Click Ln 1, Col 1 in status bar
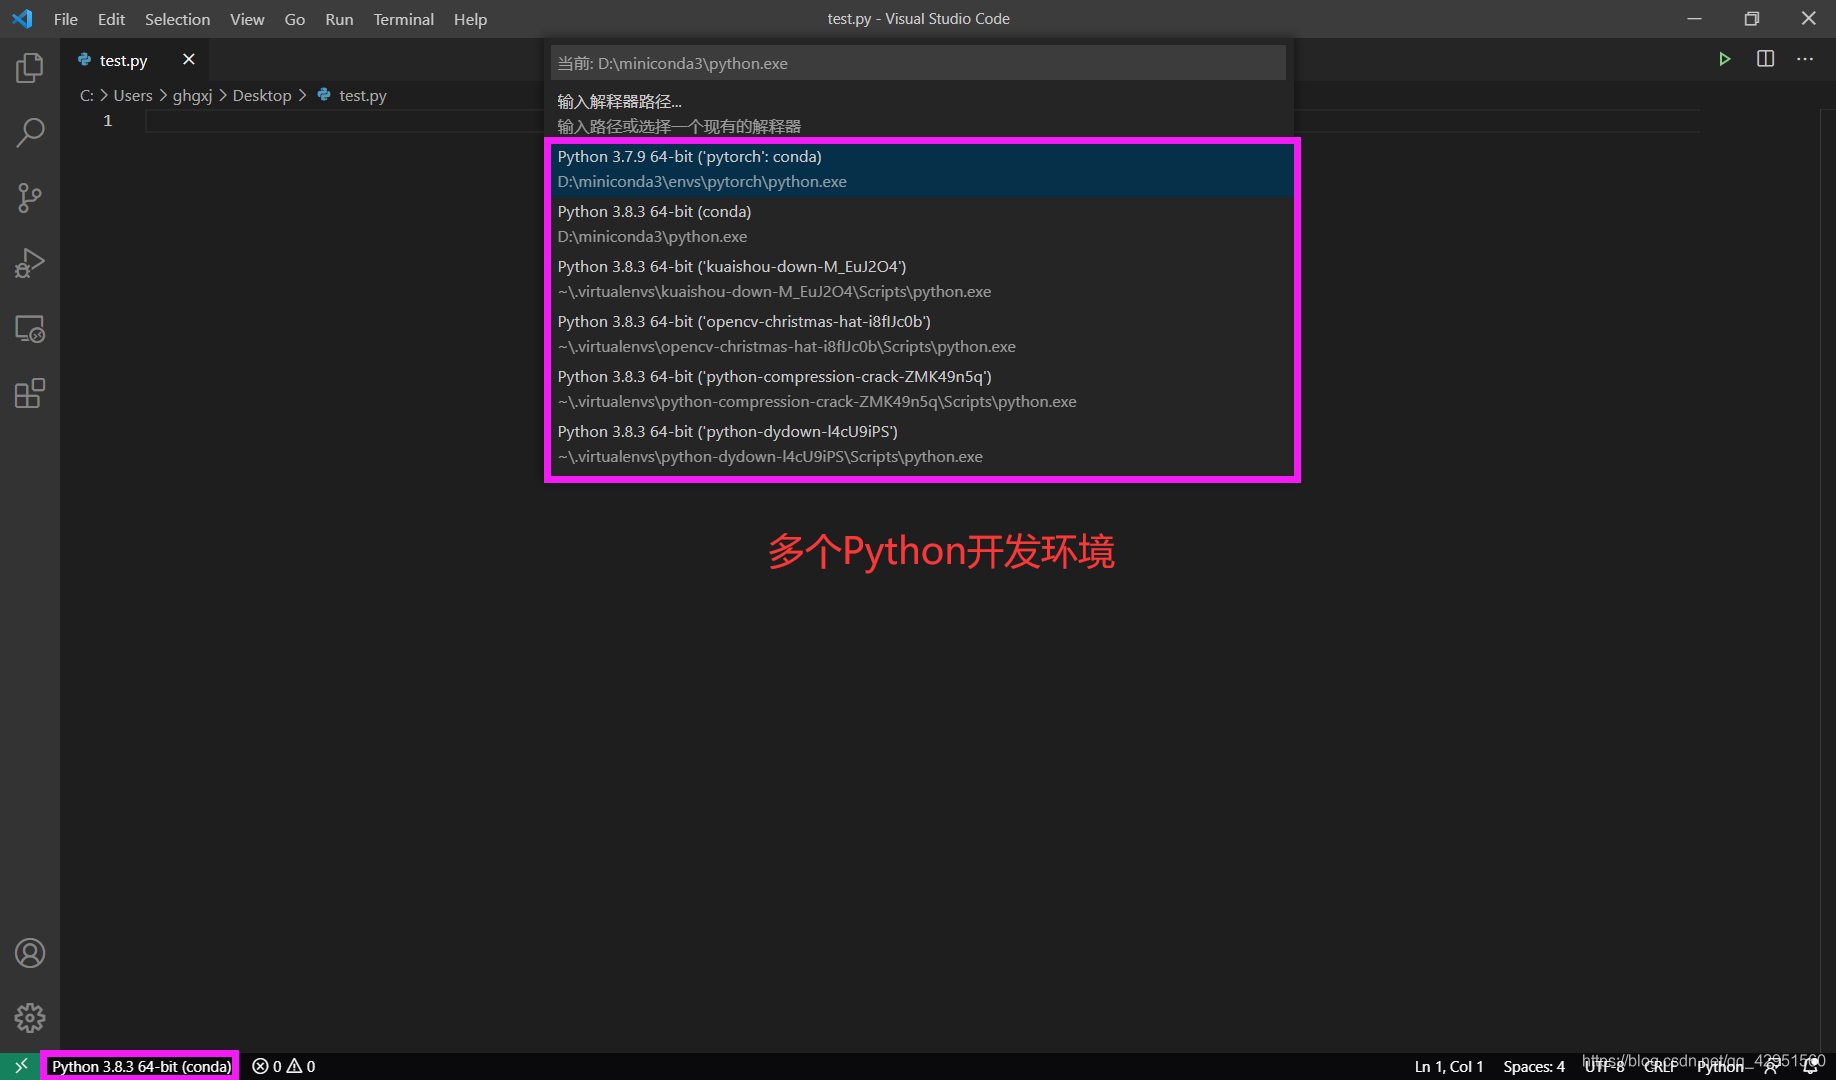The image size is (1836, 1080). [1448, 1066]
